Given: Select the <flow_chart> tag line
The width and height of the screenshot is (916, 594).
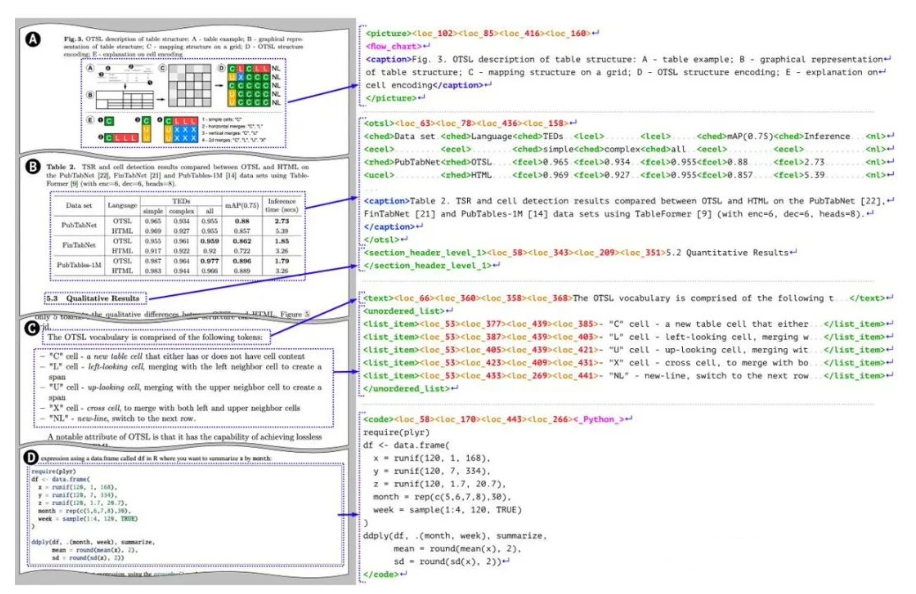Looking at the screenshot, I should pos(394,47).
